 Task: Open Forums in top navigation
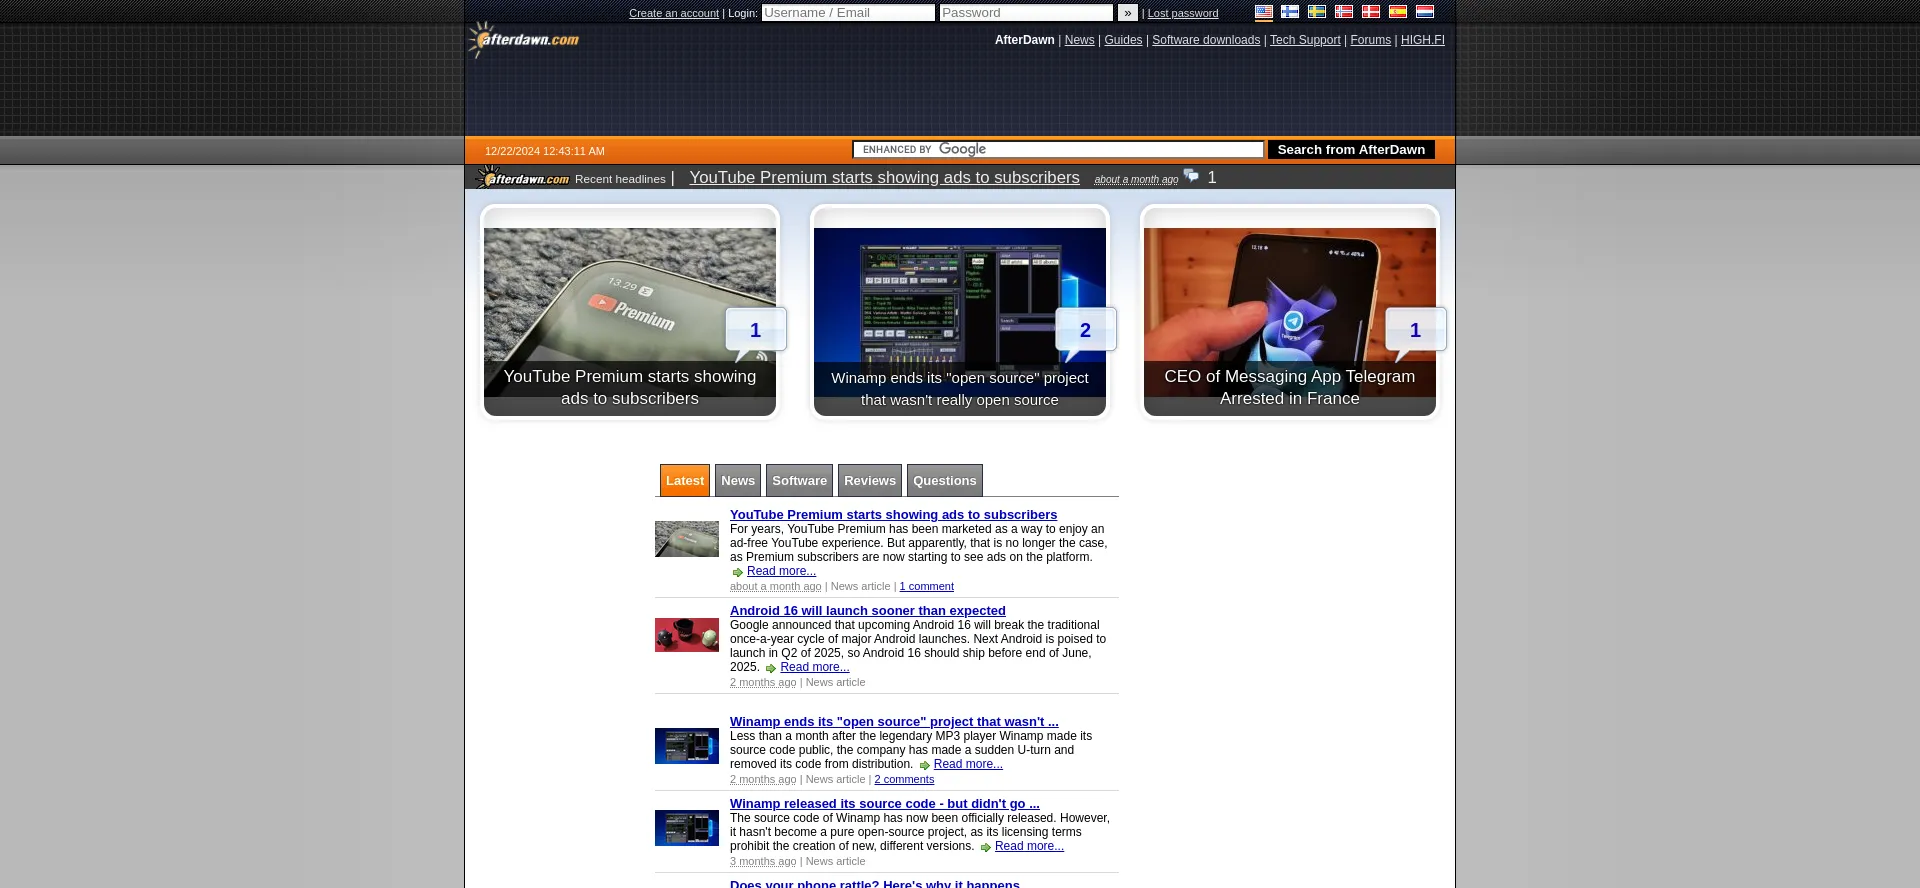coord(1370,40)
